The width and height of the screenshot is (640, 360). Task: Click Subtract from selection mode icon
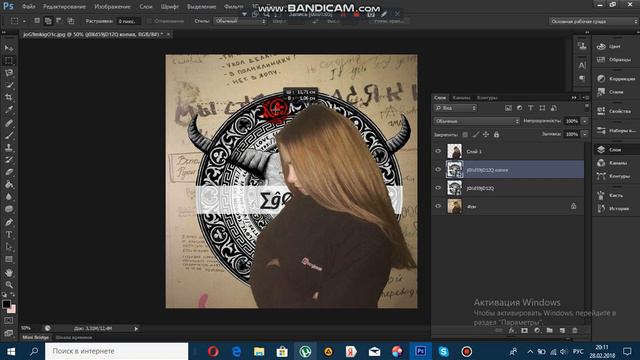tap(59, 20)
